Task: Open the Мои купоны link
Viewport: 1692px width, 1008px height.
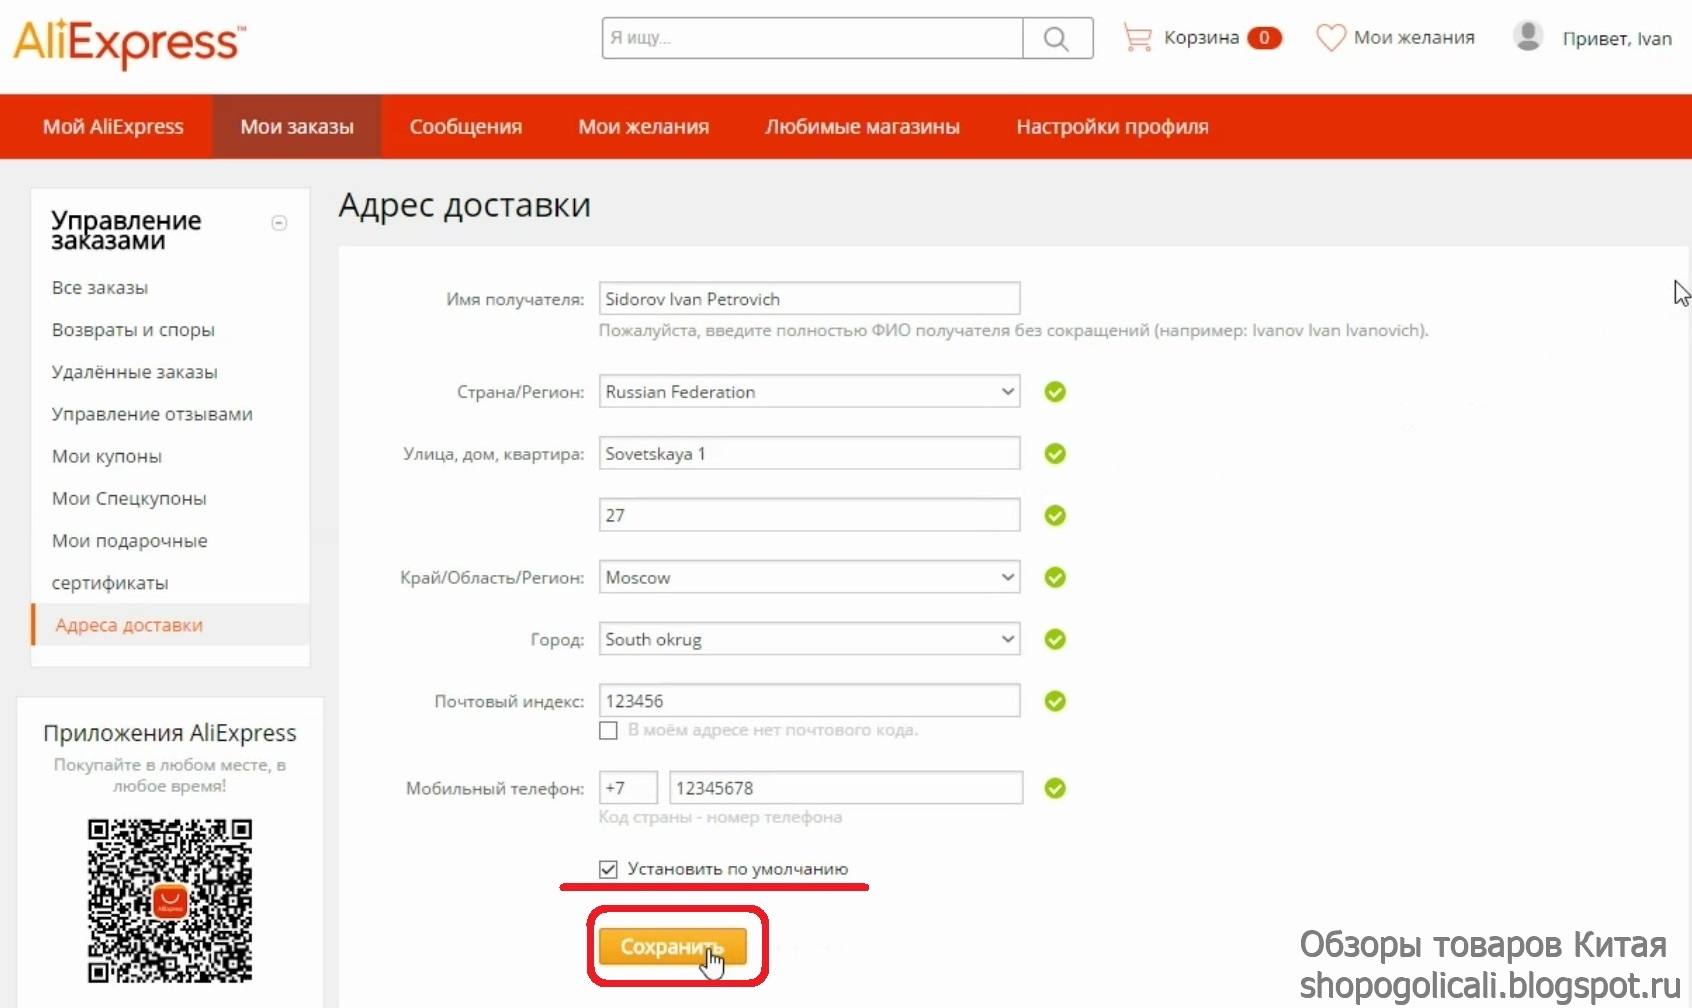Action: click(x=107, y=456)
